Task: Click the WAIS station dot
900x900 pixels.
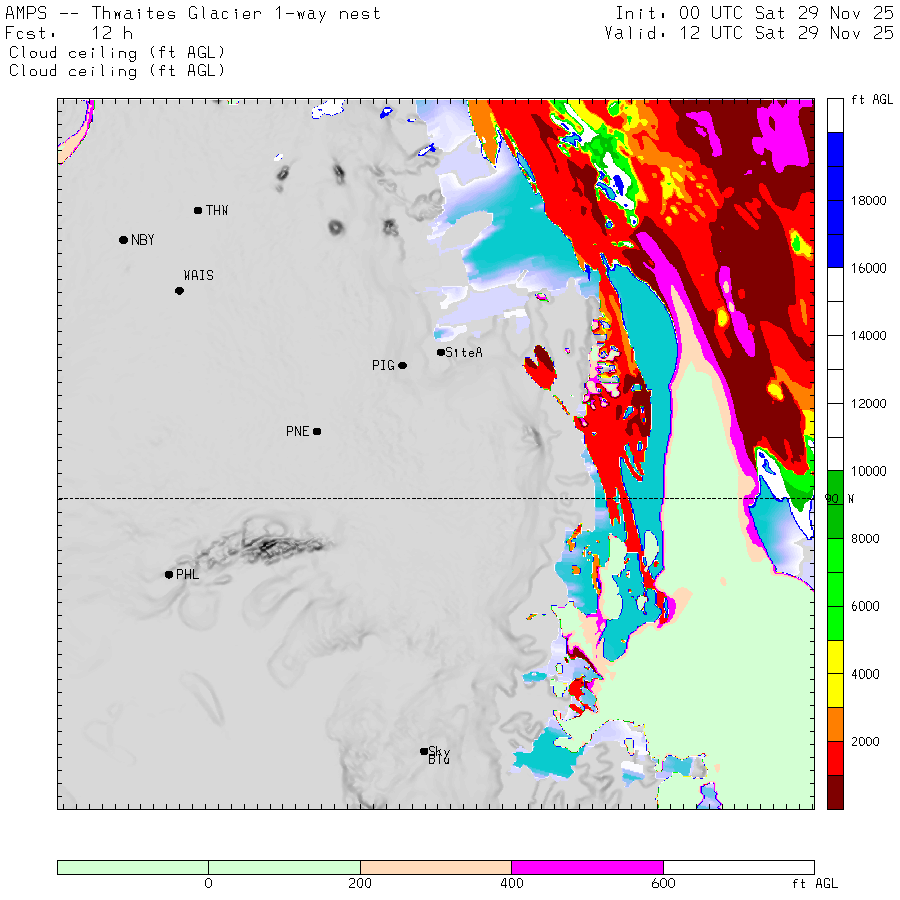Action: click(x=179, y=291)
